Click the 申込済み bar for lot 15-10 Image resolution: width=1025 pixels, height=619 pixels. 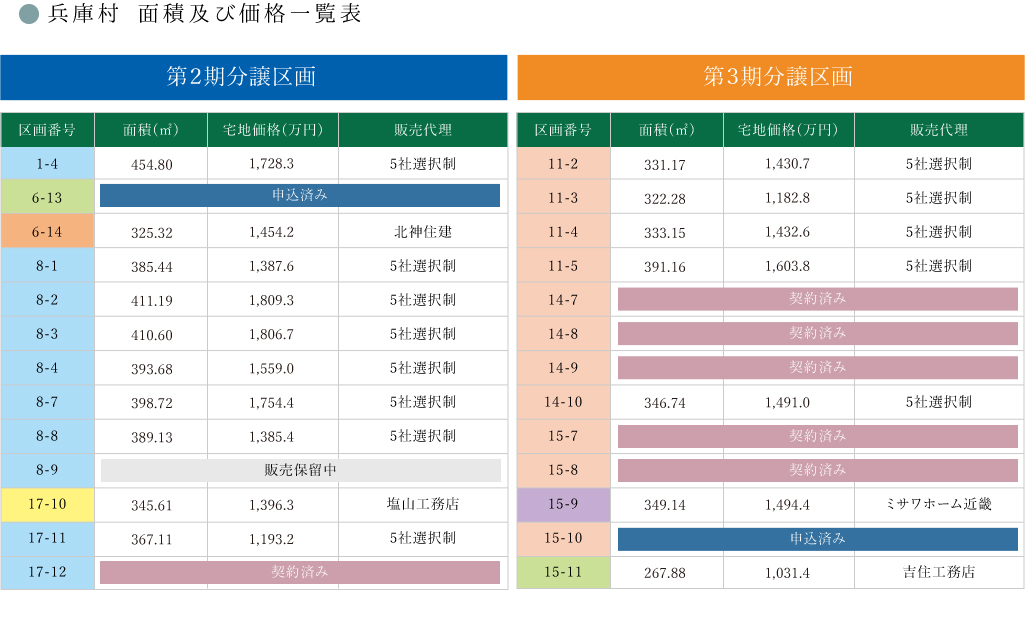tap(817, 539)
